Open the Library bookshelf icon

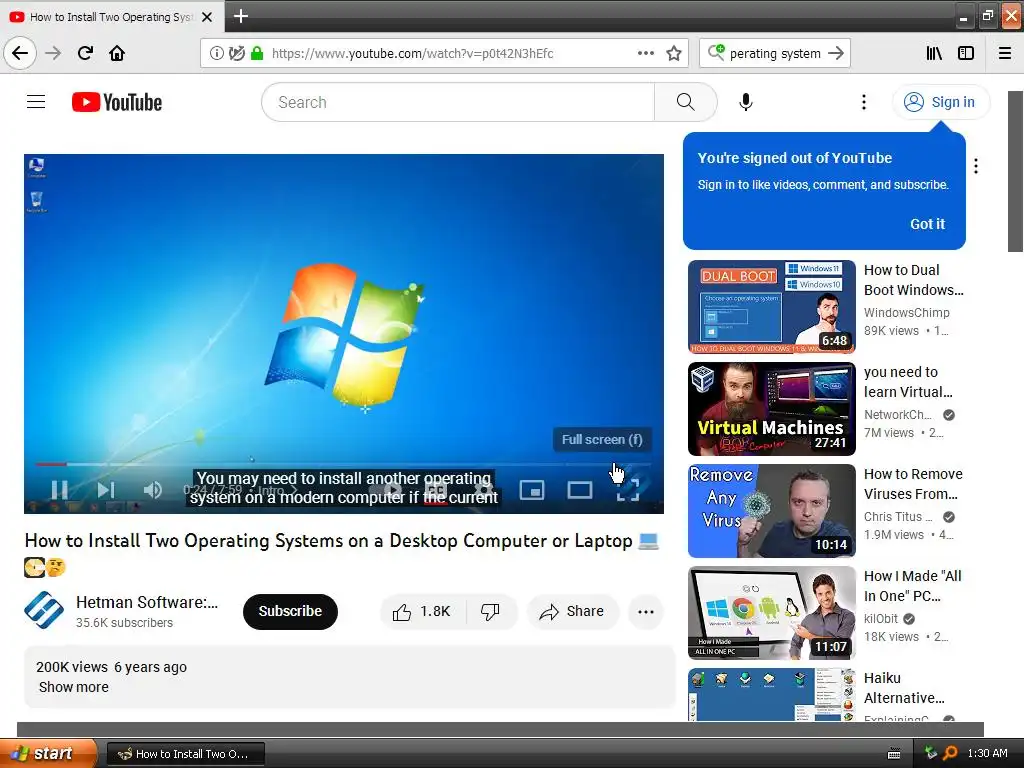point(934,53)
